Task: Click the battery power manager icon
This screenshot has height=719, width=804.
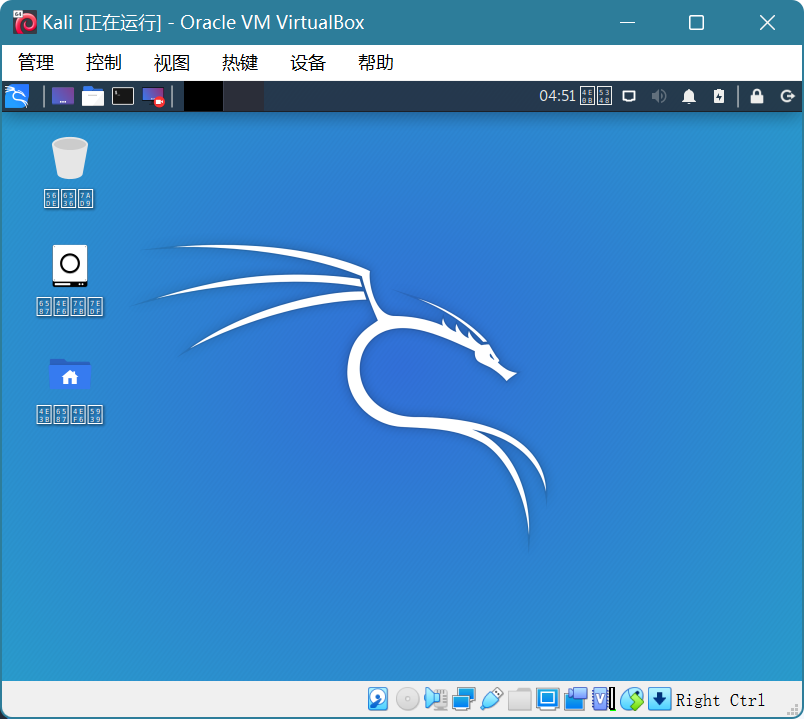Action: coord(719,96)
